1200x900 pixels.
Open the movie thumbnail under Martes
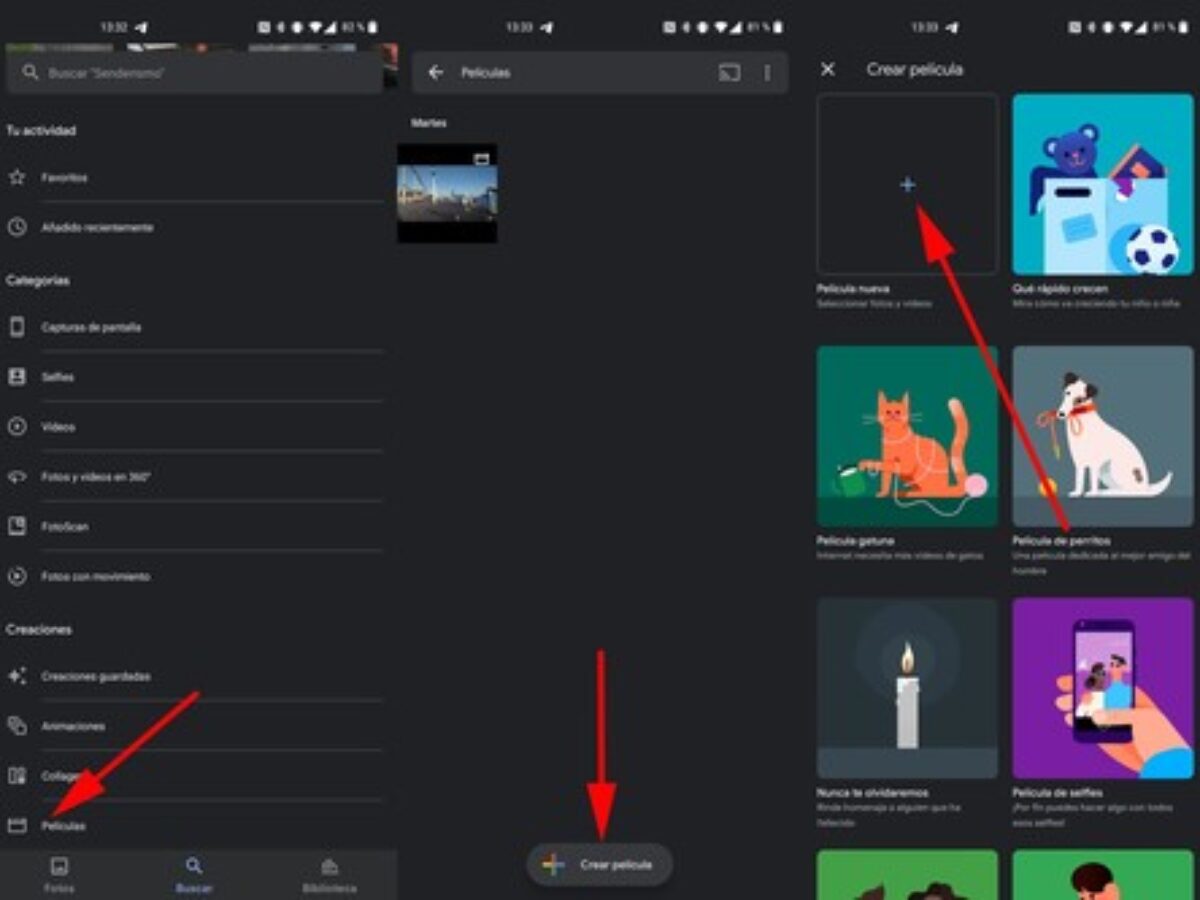[x=447, y=193]
